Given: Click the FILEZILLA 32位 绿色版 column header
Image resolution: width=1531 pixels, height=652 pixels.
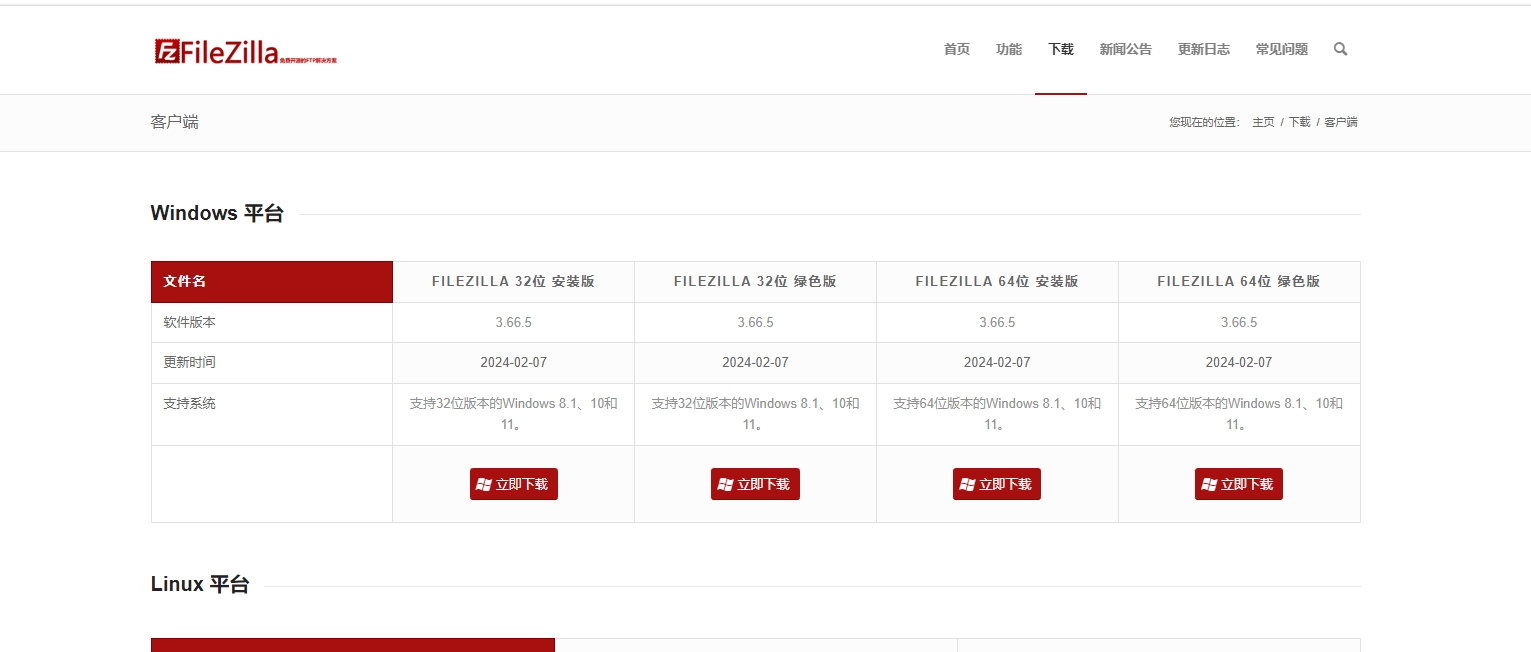Looking at the screenshot, I should [755, 282].
